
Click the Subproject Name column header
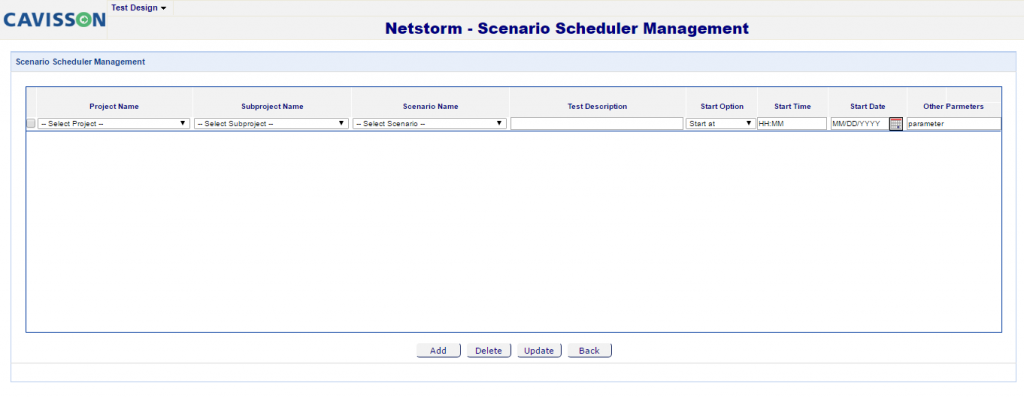[272, 106]
